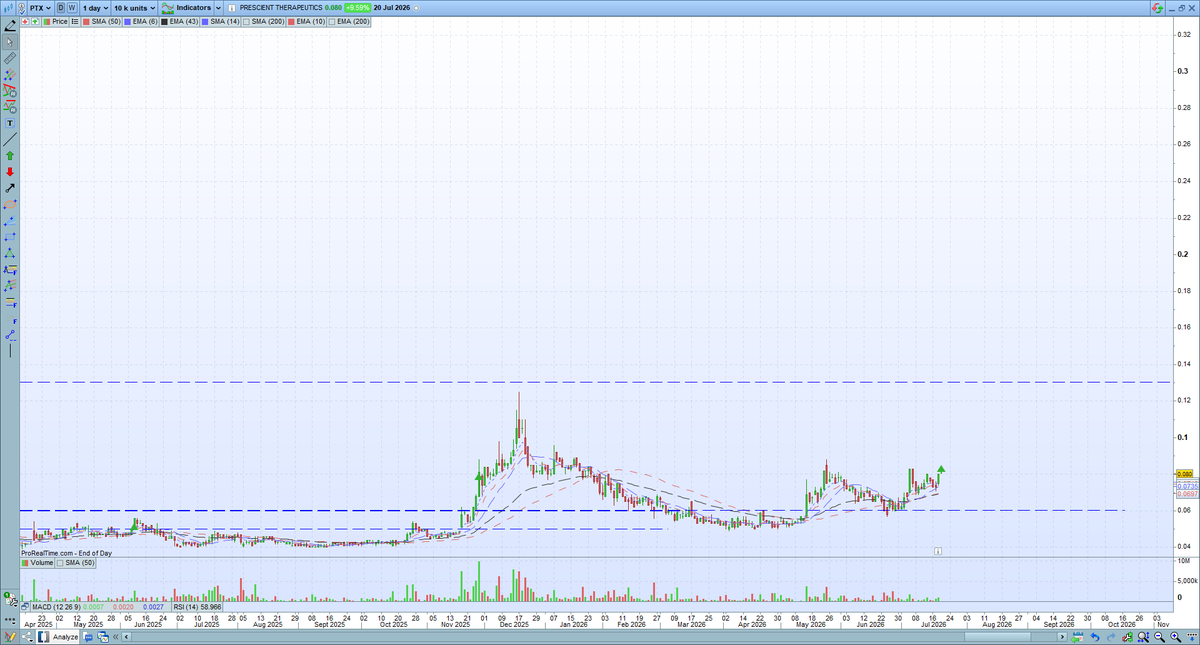This screenshot has height=645, width=1200.
Task: Select the ruler measurement tool
Action: [10, 58]
